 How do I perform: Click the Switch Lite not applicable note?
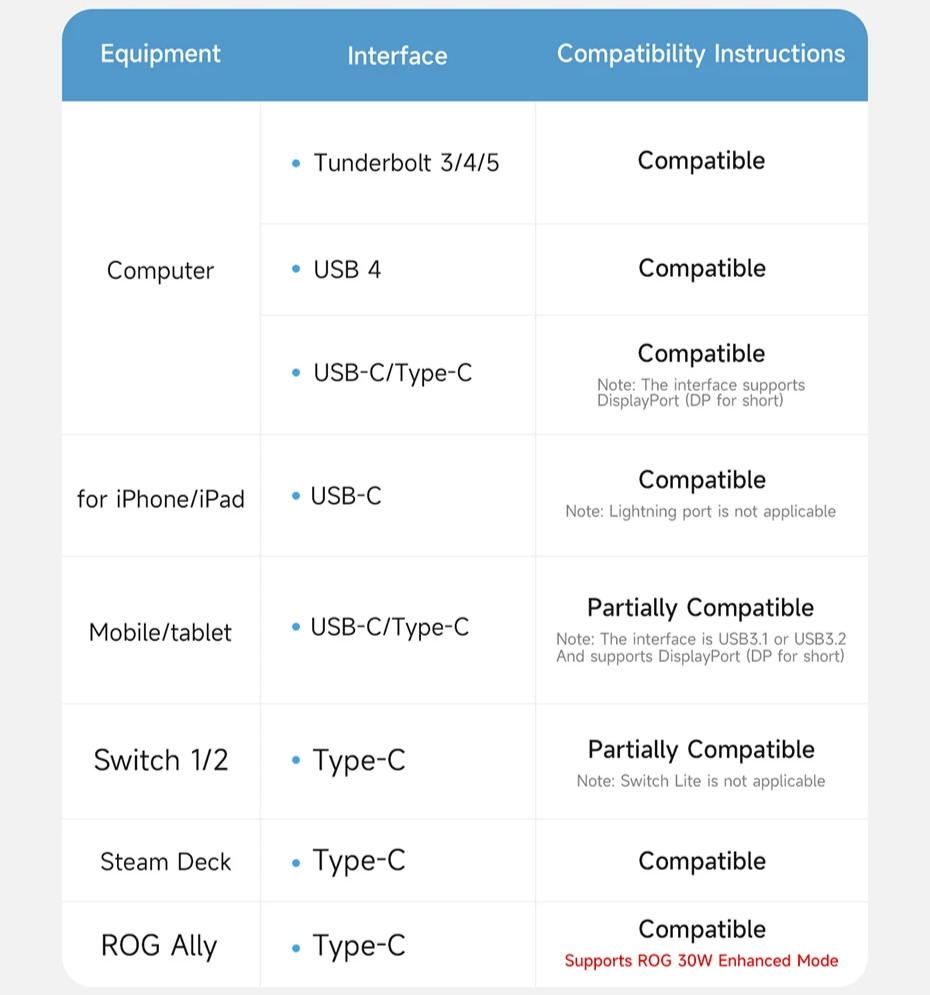tap(700, 781)
